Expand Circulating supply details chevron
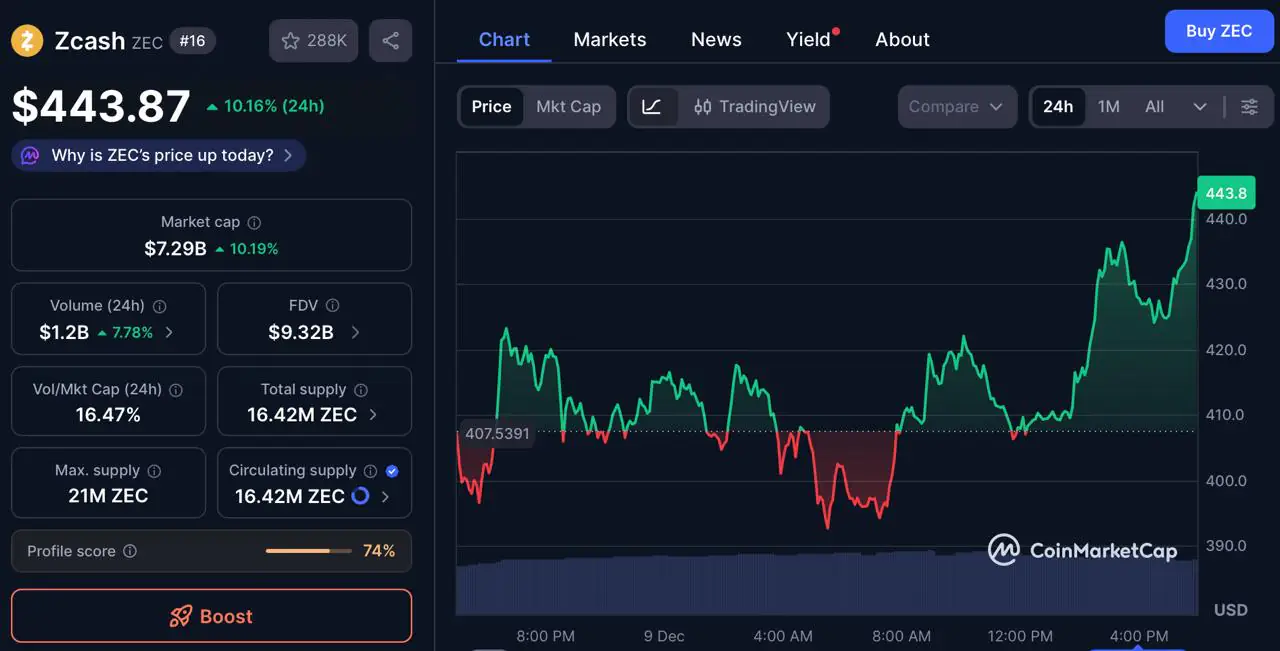 click(x=386, y=497)
